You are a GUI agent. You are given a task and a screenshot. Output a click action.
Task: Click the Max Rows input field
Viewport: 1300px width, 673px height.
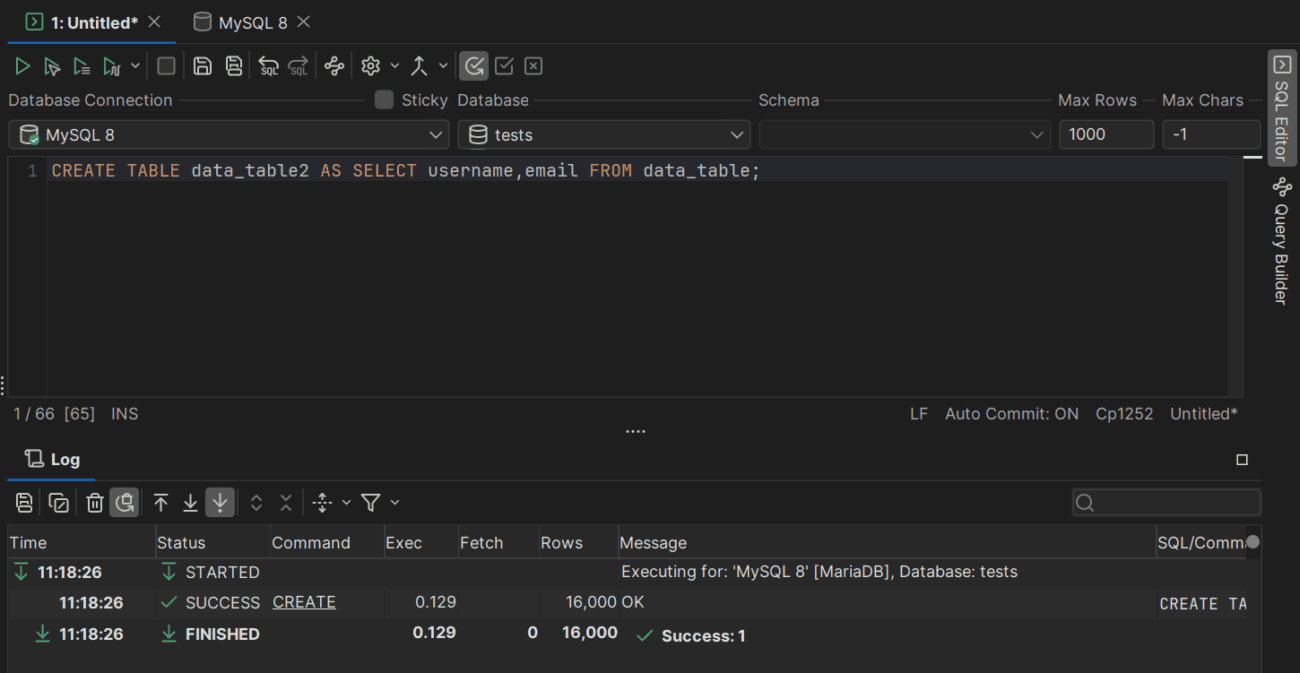pos(1106,134)
